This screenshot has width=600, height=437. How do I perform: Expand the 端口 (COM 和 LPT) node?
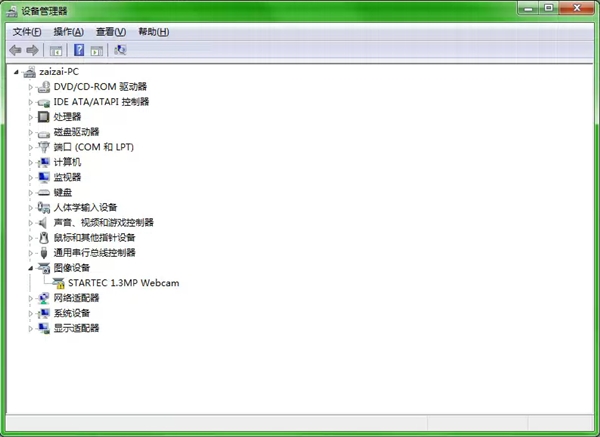click(31, 147)
